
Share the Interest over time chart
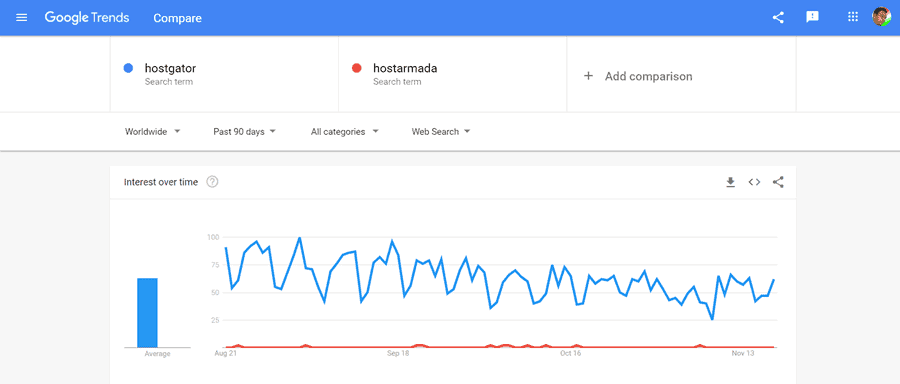778,183
